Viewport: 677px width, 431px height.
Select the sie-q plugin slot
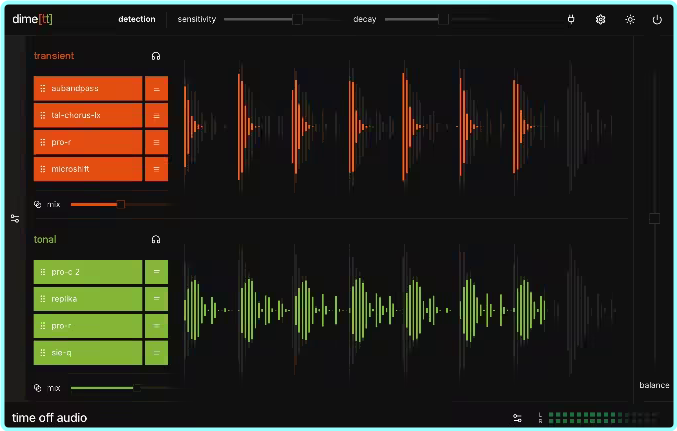coord(88,352)
